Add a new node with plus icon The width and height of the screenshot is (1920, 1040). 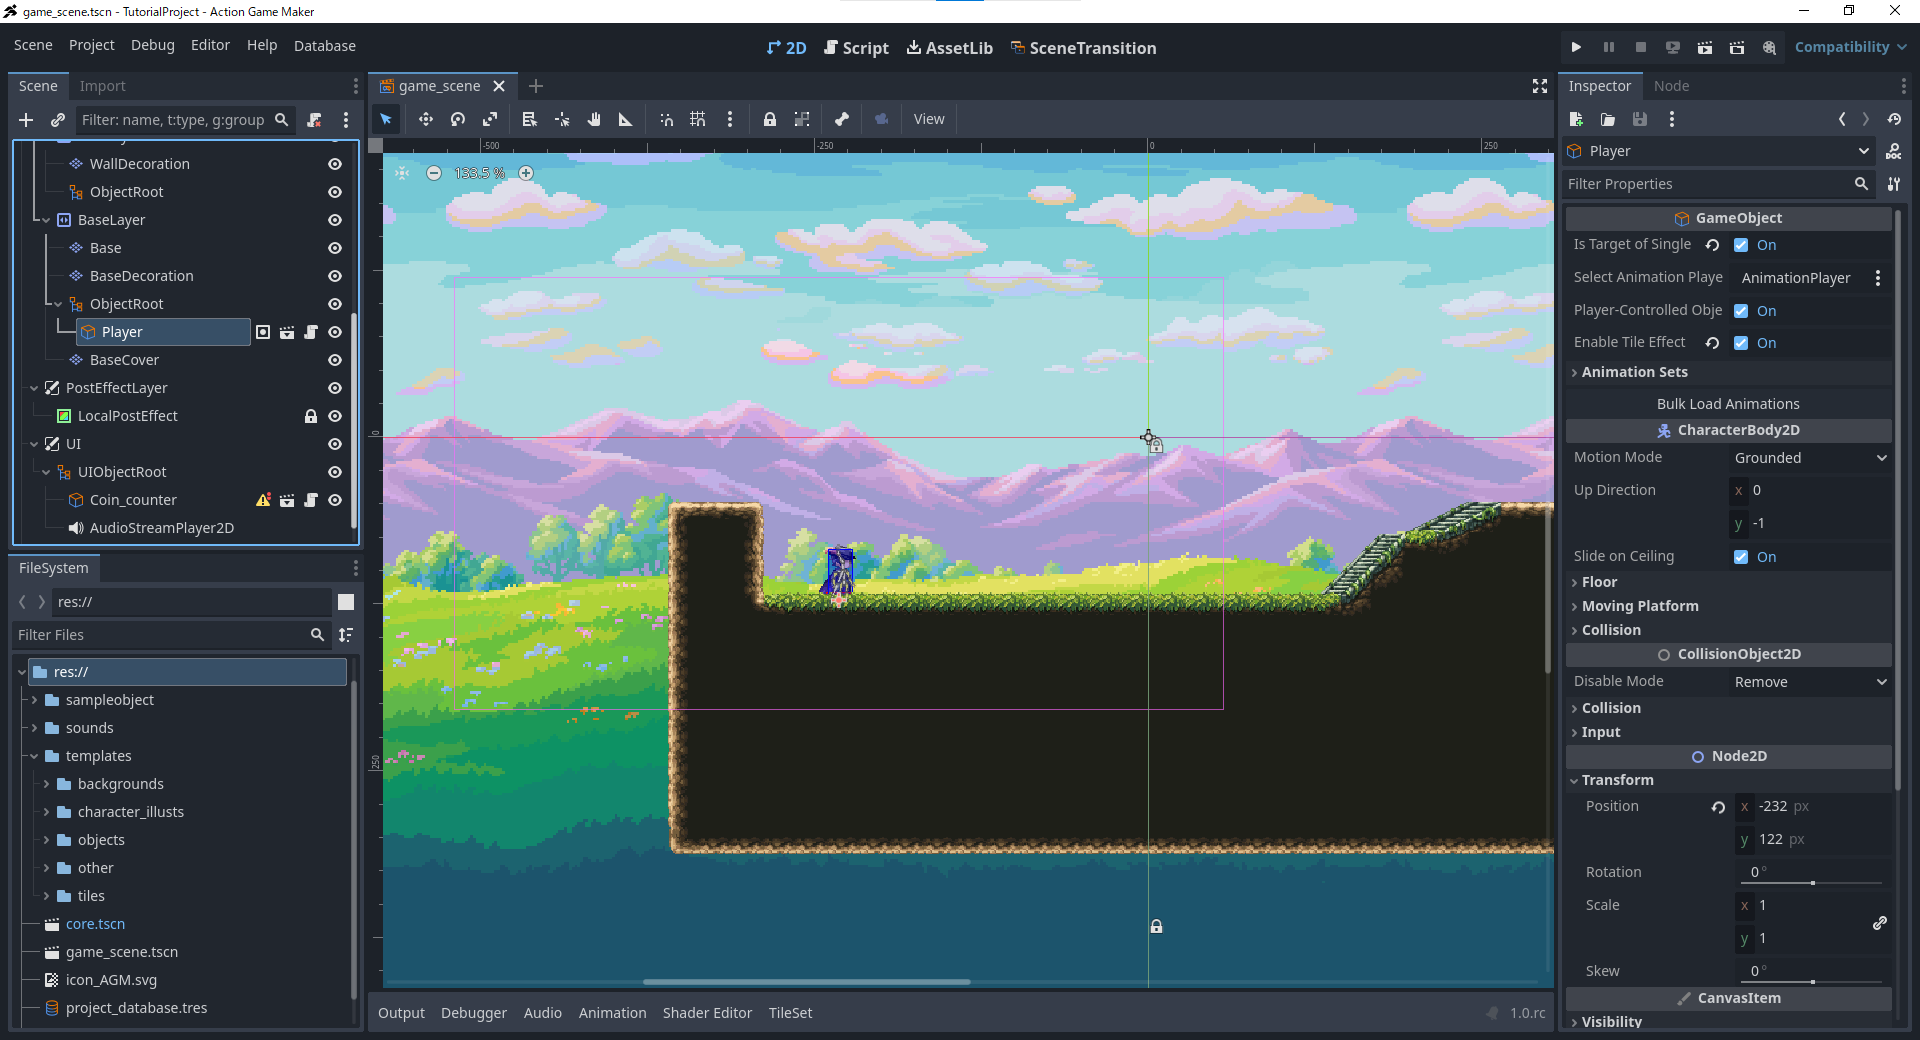26,120
